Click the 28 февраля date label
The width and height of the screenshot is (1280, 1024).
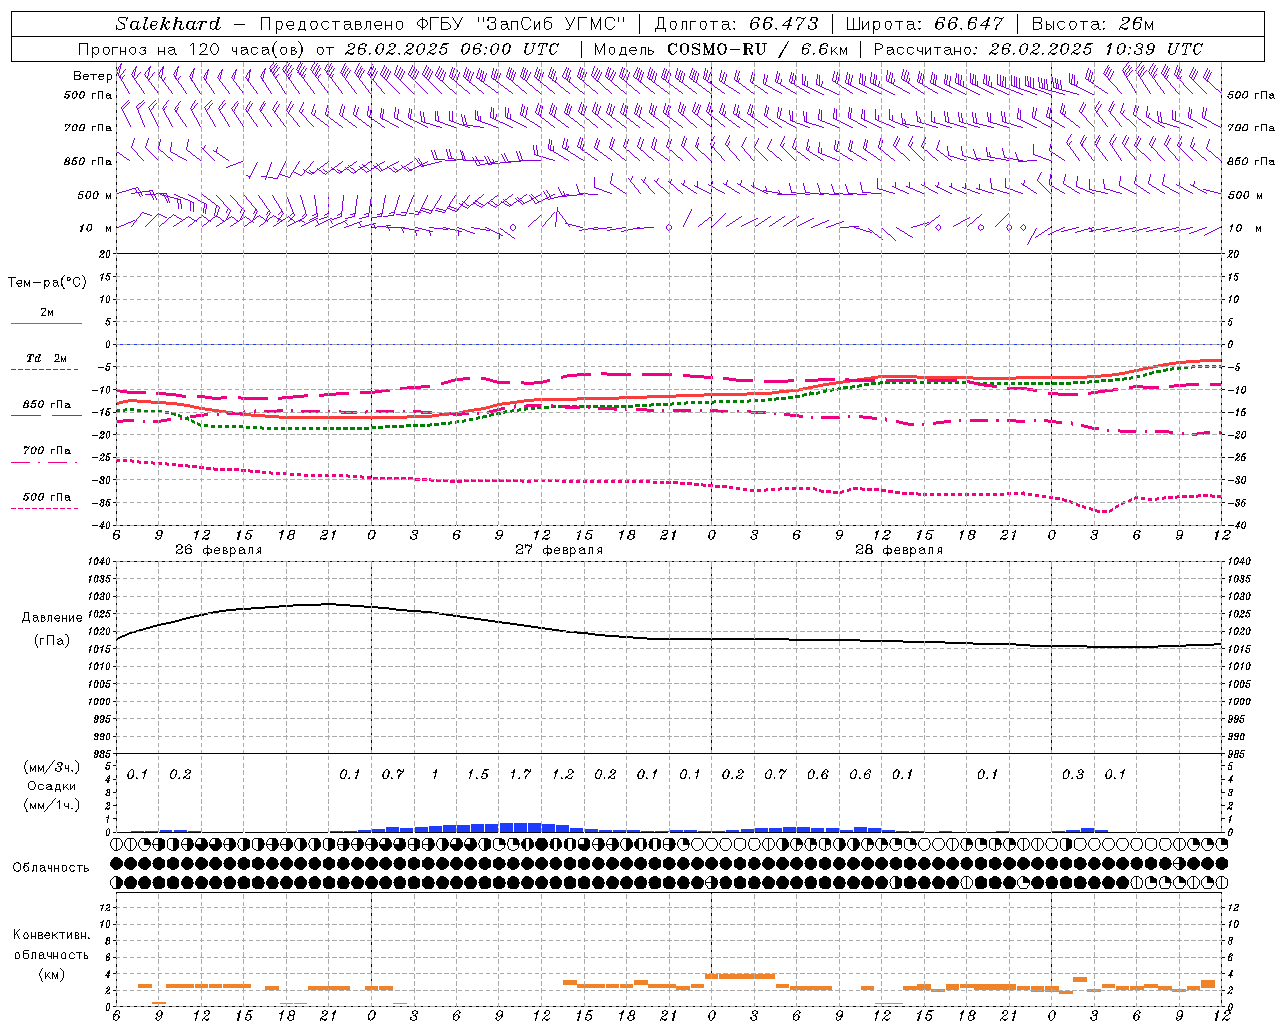tap(899, 550)
